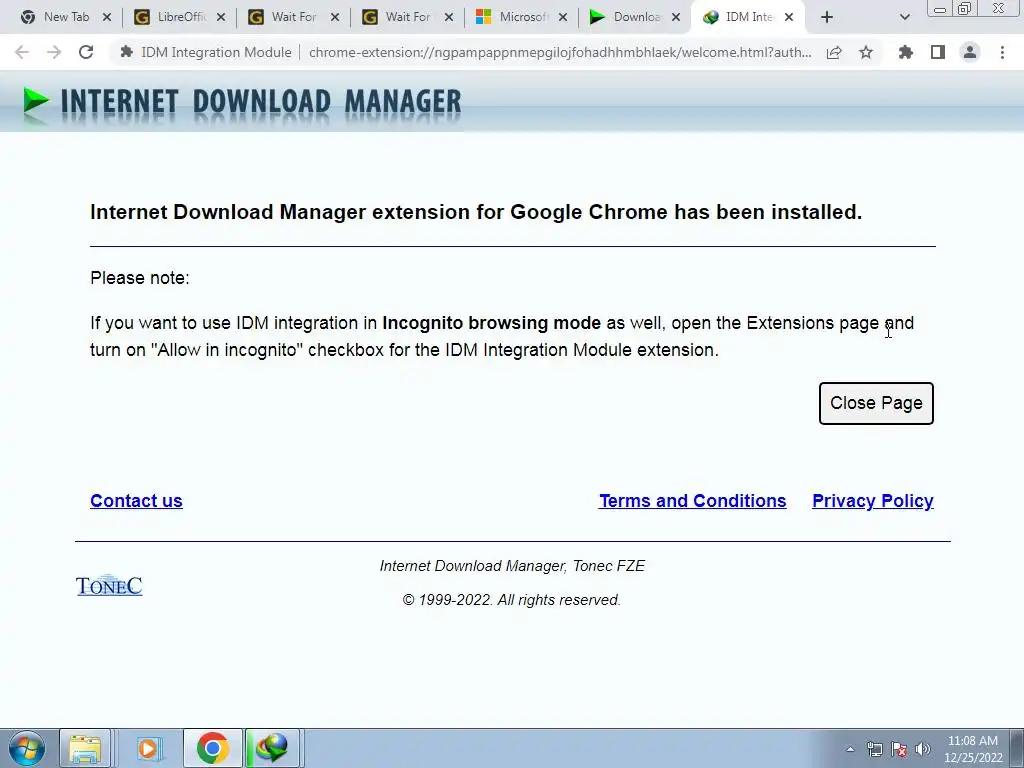
Task: Click the address bar URL
Action: pos(560,52)
